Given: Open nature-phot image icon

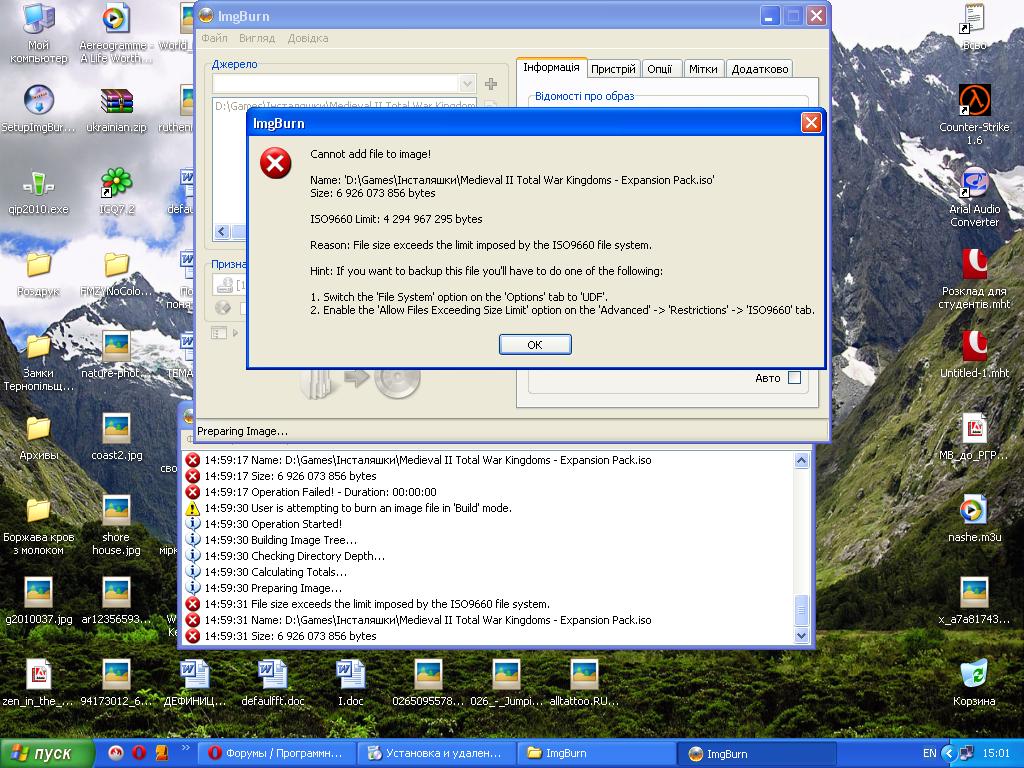Looking at the screenshot, I should (116, 356).
